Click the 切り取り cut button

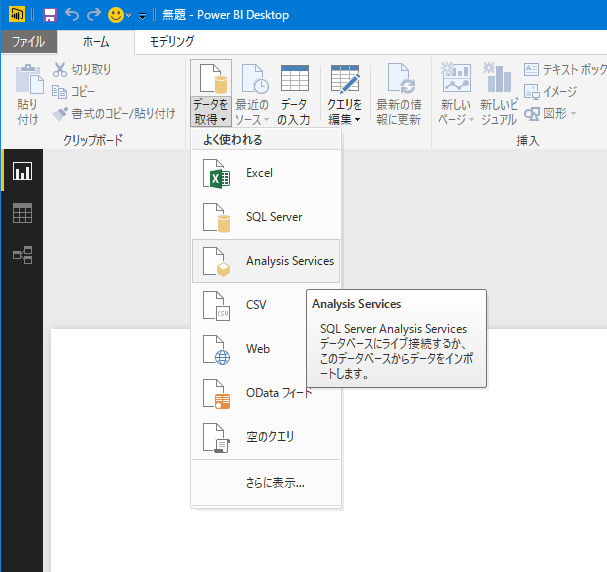tap(81, 69)
